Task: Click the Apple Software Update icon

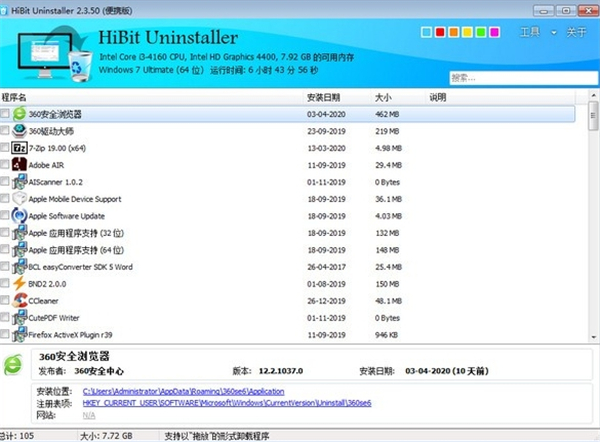Action: (19, 215)
